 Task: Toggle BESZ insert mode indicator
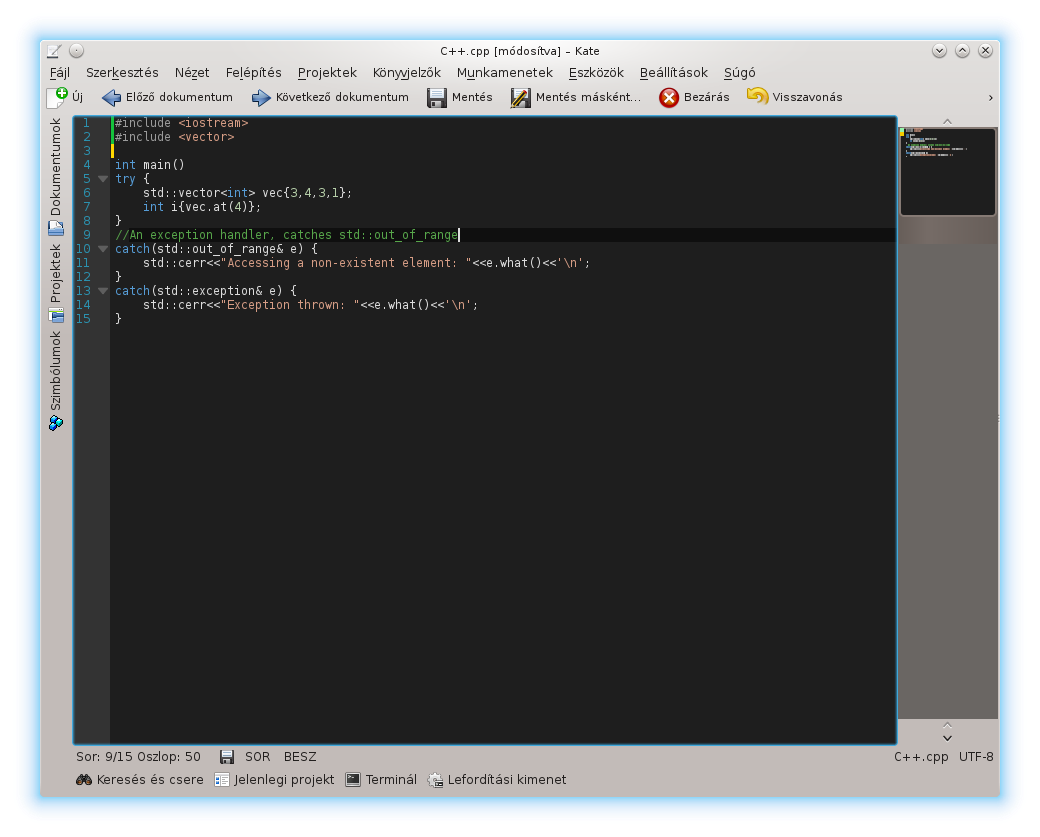pyautogui.click(x=300, y=757)
